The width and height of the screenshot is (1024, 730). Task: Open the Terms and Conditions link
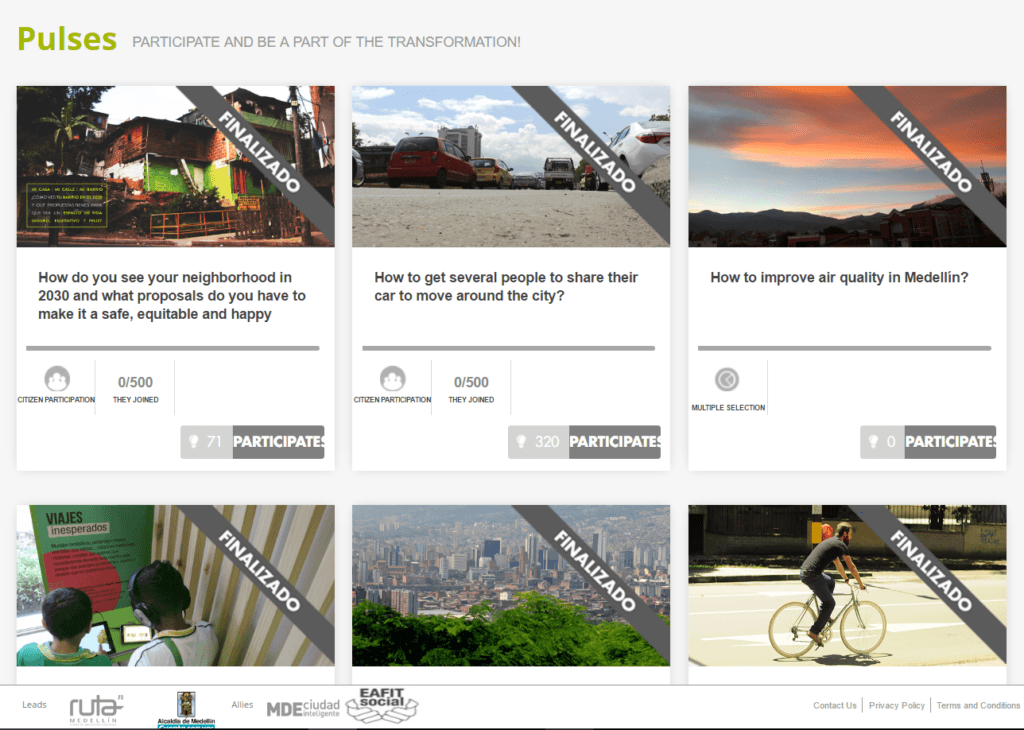pyautogui.click(x=977, y=706)
